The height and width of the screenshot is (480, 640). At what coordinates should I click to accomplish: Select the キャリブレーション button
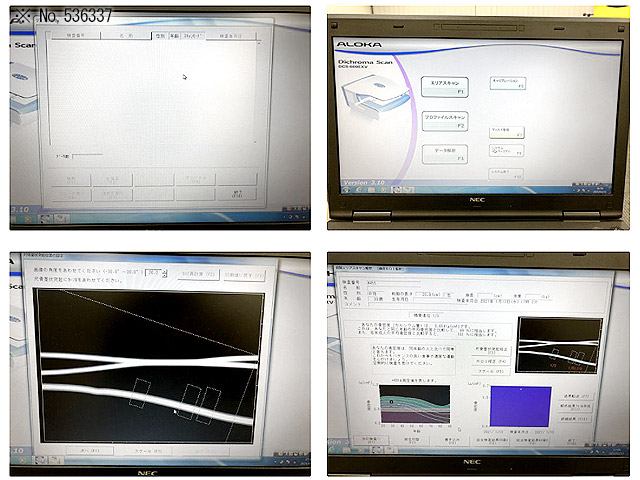(x=507, y=83)
